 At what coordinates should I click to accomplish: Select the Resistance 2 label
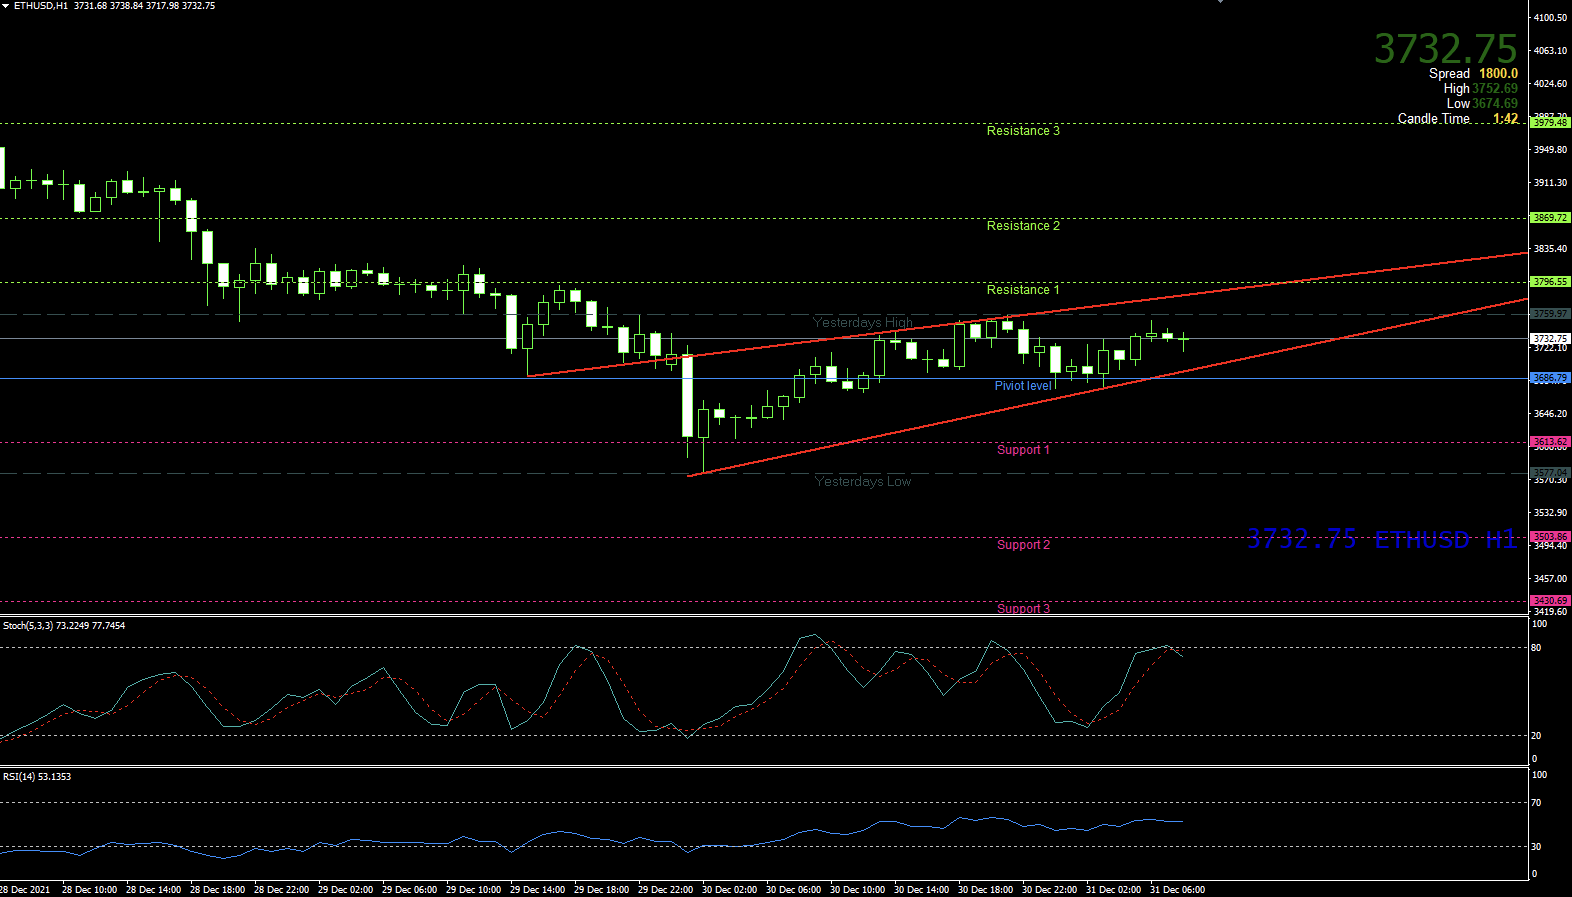pyautogui.click(x=1022, y=226)
